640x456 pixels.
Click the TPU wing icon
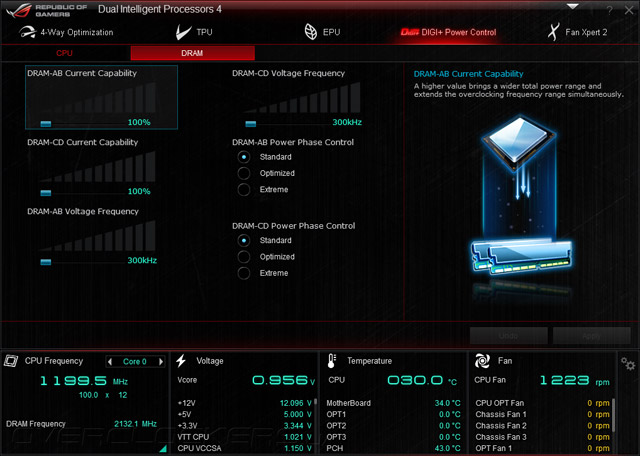click(x=183, y=32)
